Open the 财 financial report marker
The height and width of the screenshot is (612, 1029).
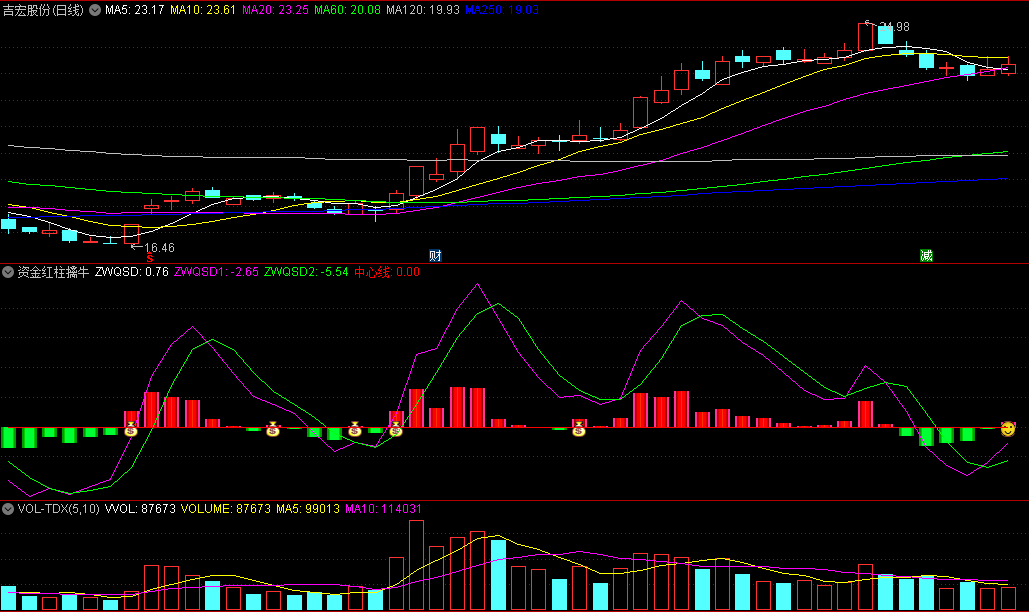[x=435, y=256]
